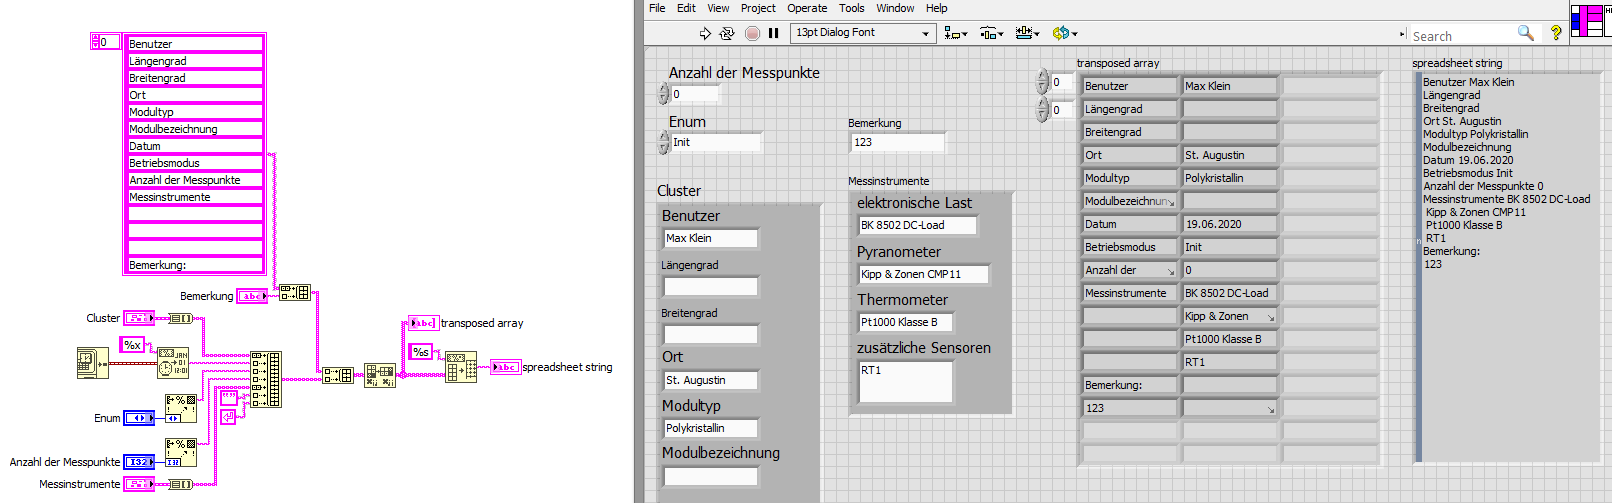Viewport: 1612px width, 503px height.
Task: Click the Ort field with St. Augustin
Action: [x=711, y=380]
